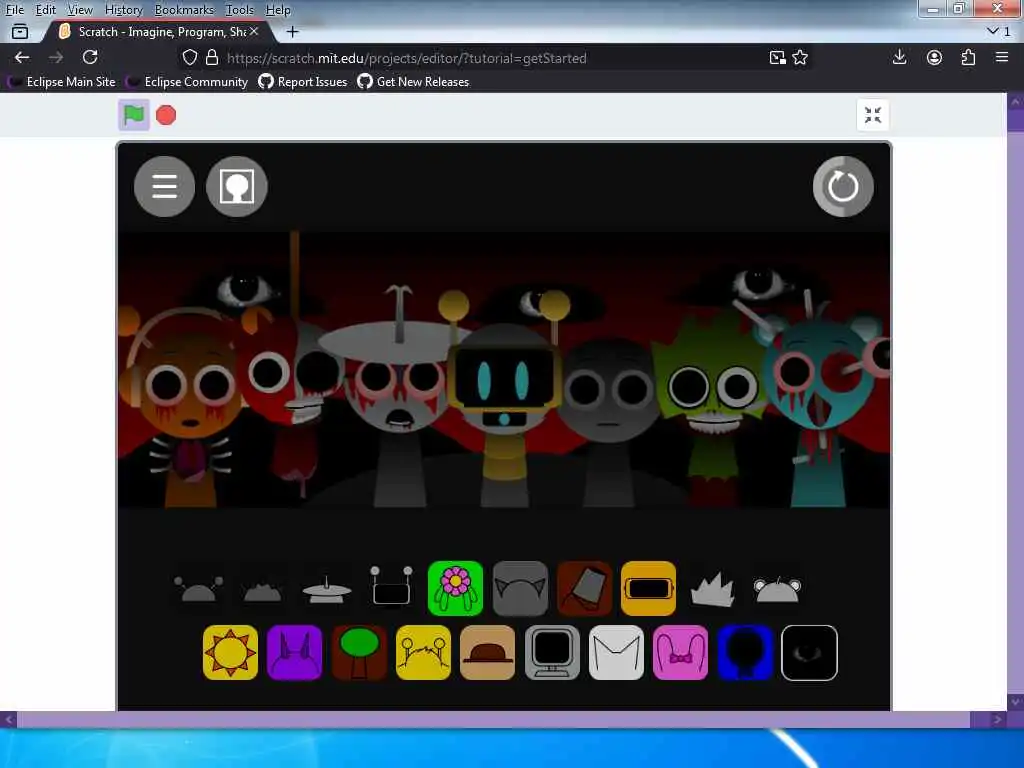Select the pink bunny with bow icon
This screenshot has height=768, width=1024.
coord(680,652)
